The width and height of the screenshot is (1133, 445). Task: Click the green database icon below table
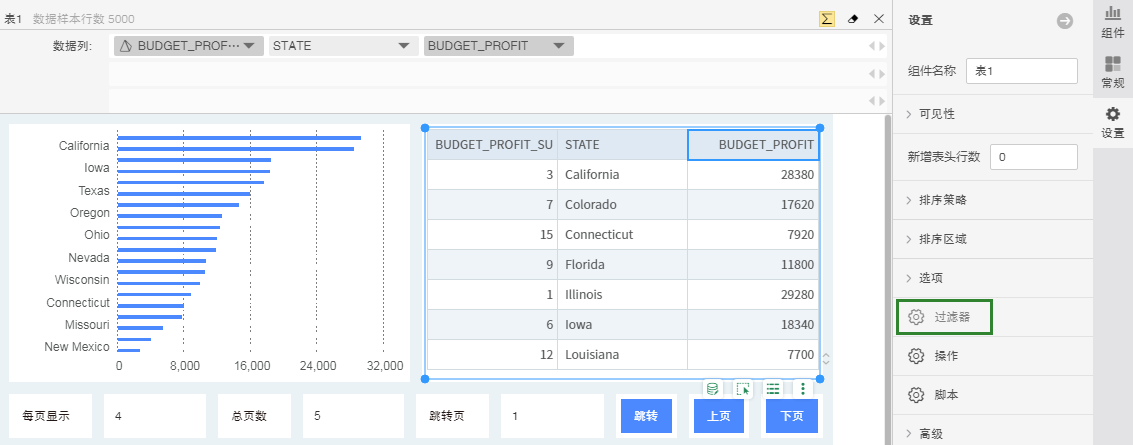[x=712, y=389]
